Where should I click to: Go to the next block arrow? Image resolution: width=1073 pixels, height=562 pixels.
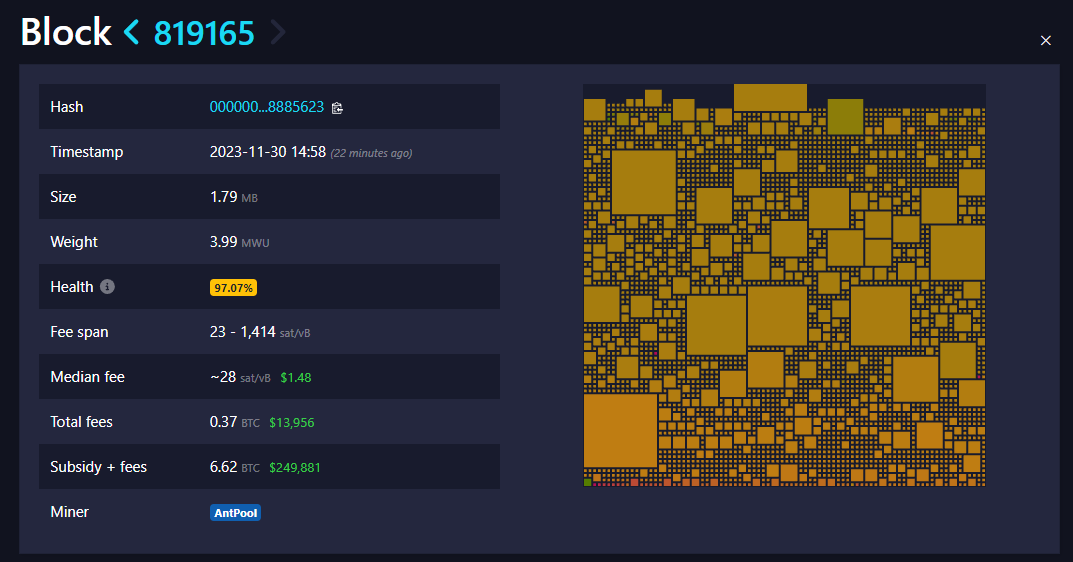278,32
